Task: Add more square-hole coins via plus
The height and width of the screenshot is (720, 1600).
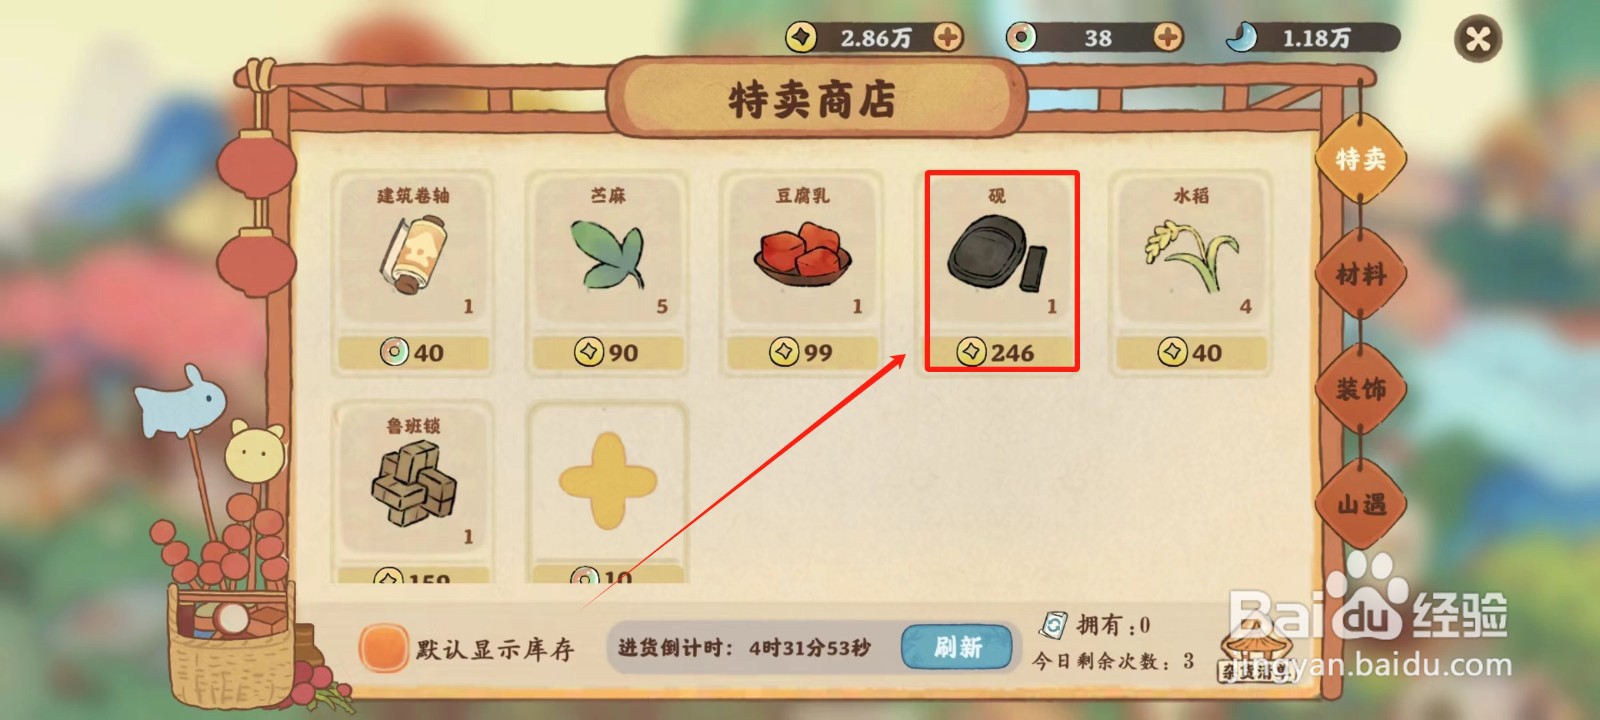Action: [948, 38]
